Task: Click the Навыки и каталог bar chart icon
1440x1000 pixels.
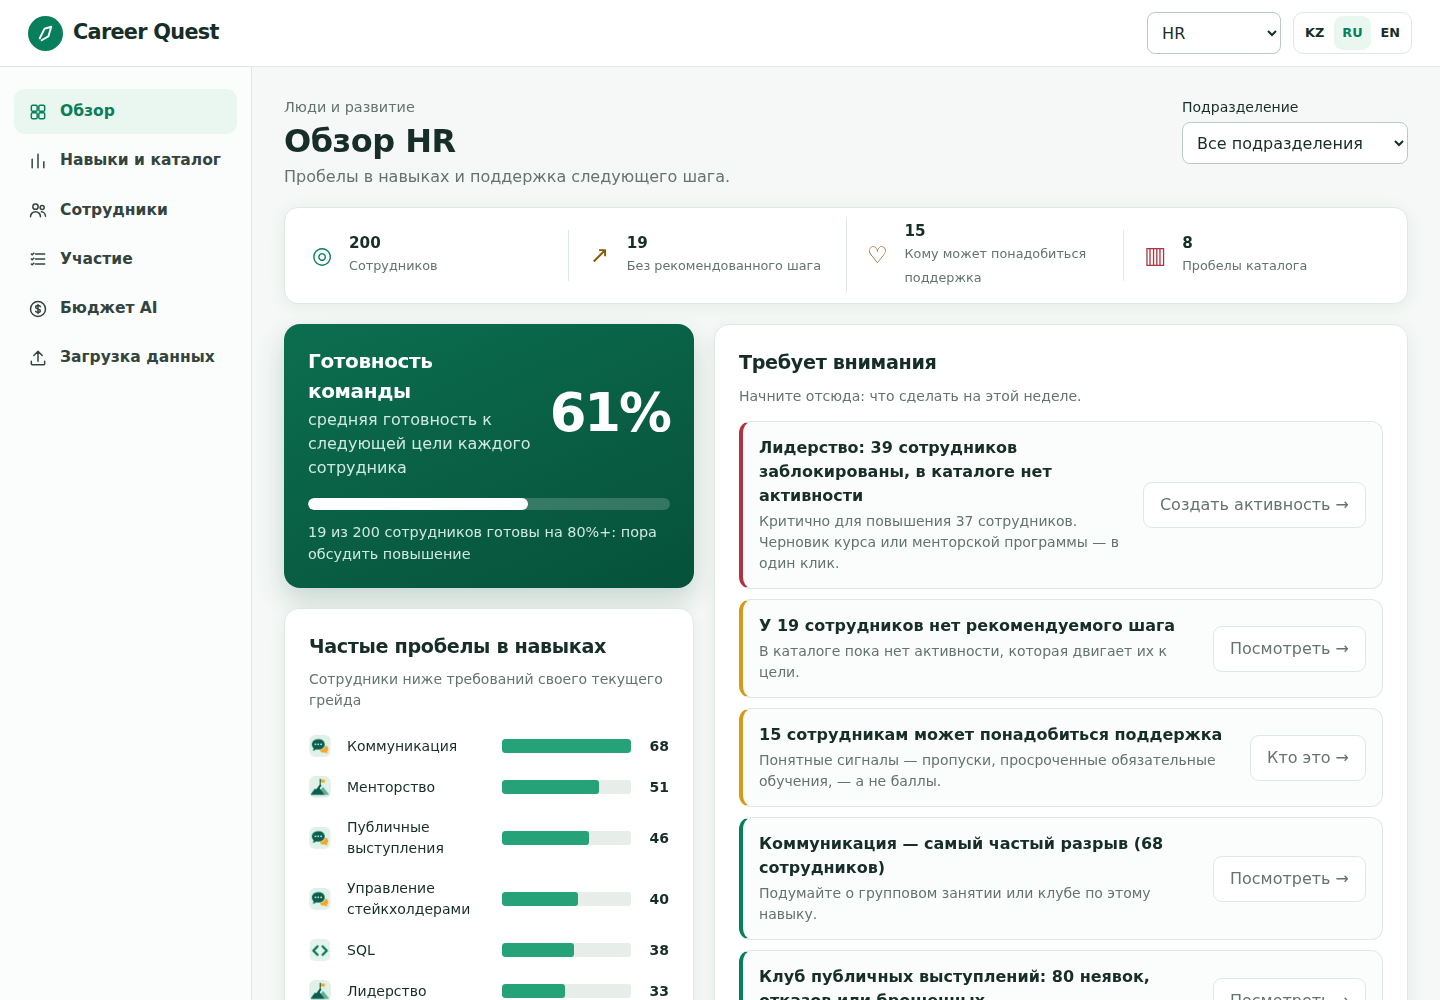Action: pos(38,161)
